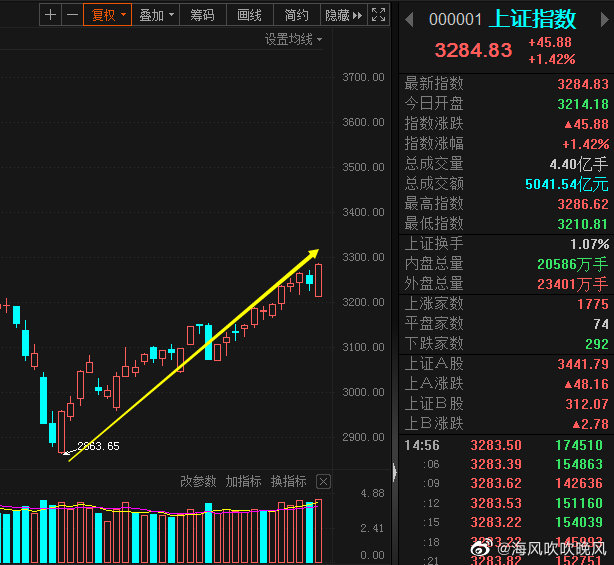Hide the side panel with 隐藏
Image resolution: width=614 pixels, height=565 pixels.
click(338, 15)
